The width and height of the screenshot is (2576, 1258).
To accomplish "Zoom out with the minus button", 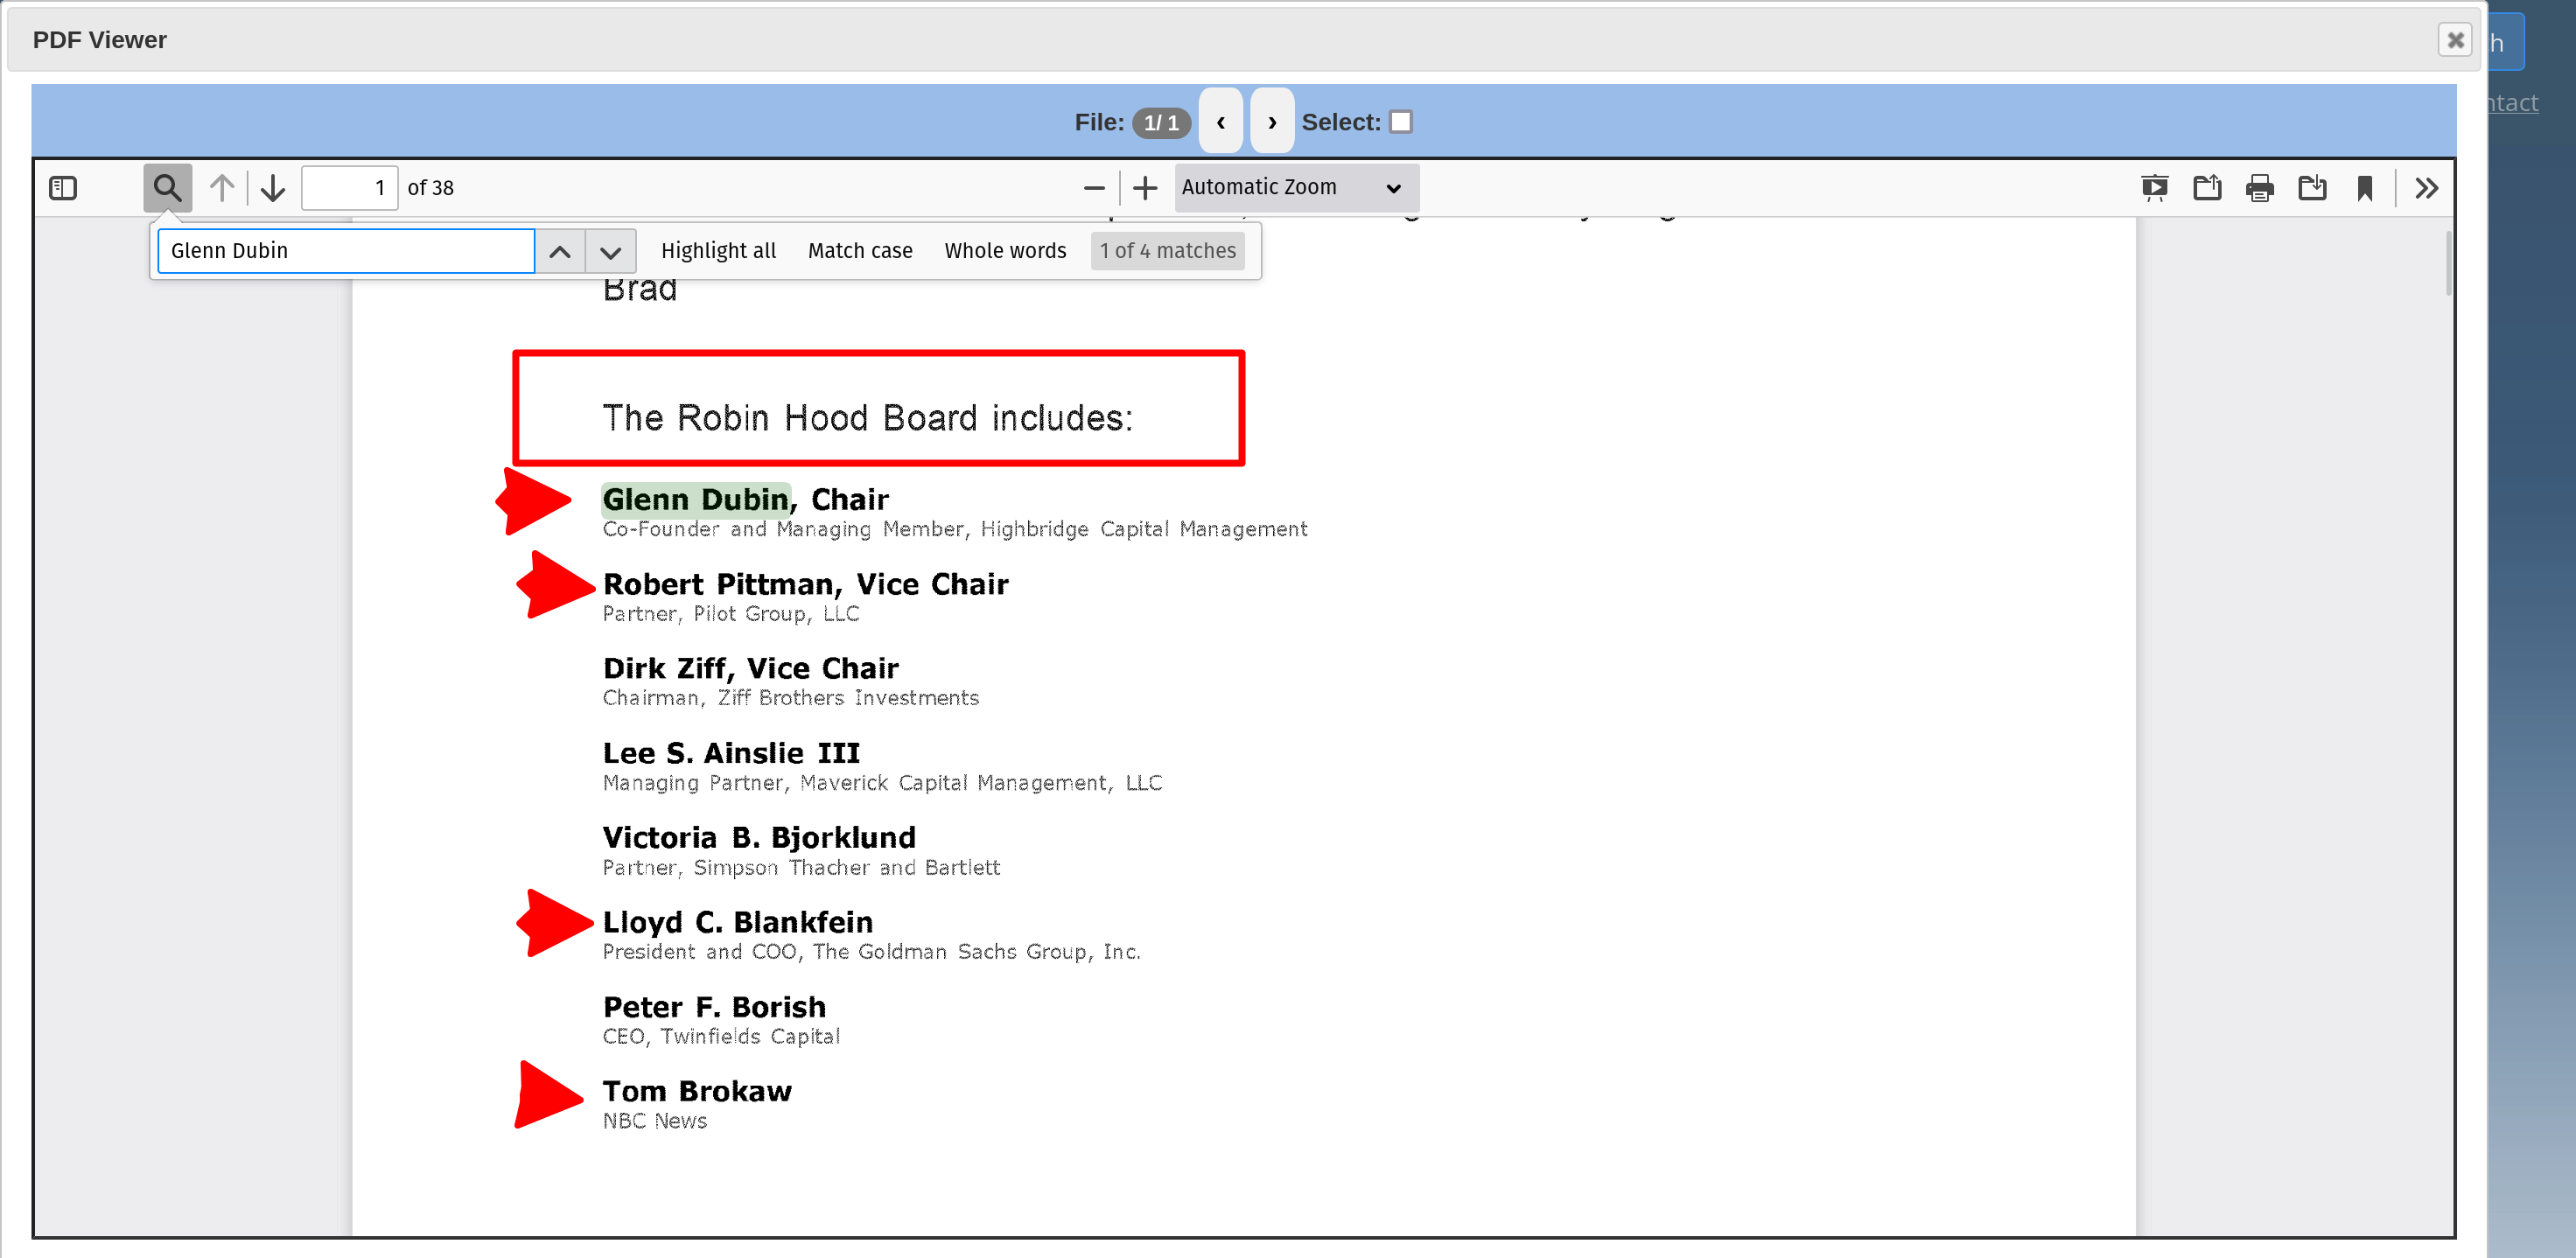I will (x=1094, y=188).
